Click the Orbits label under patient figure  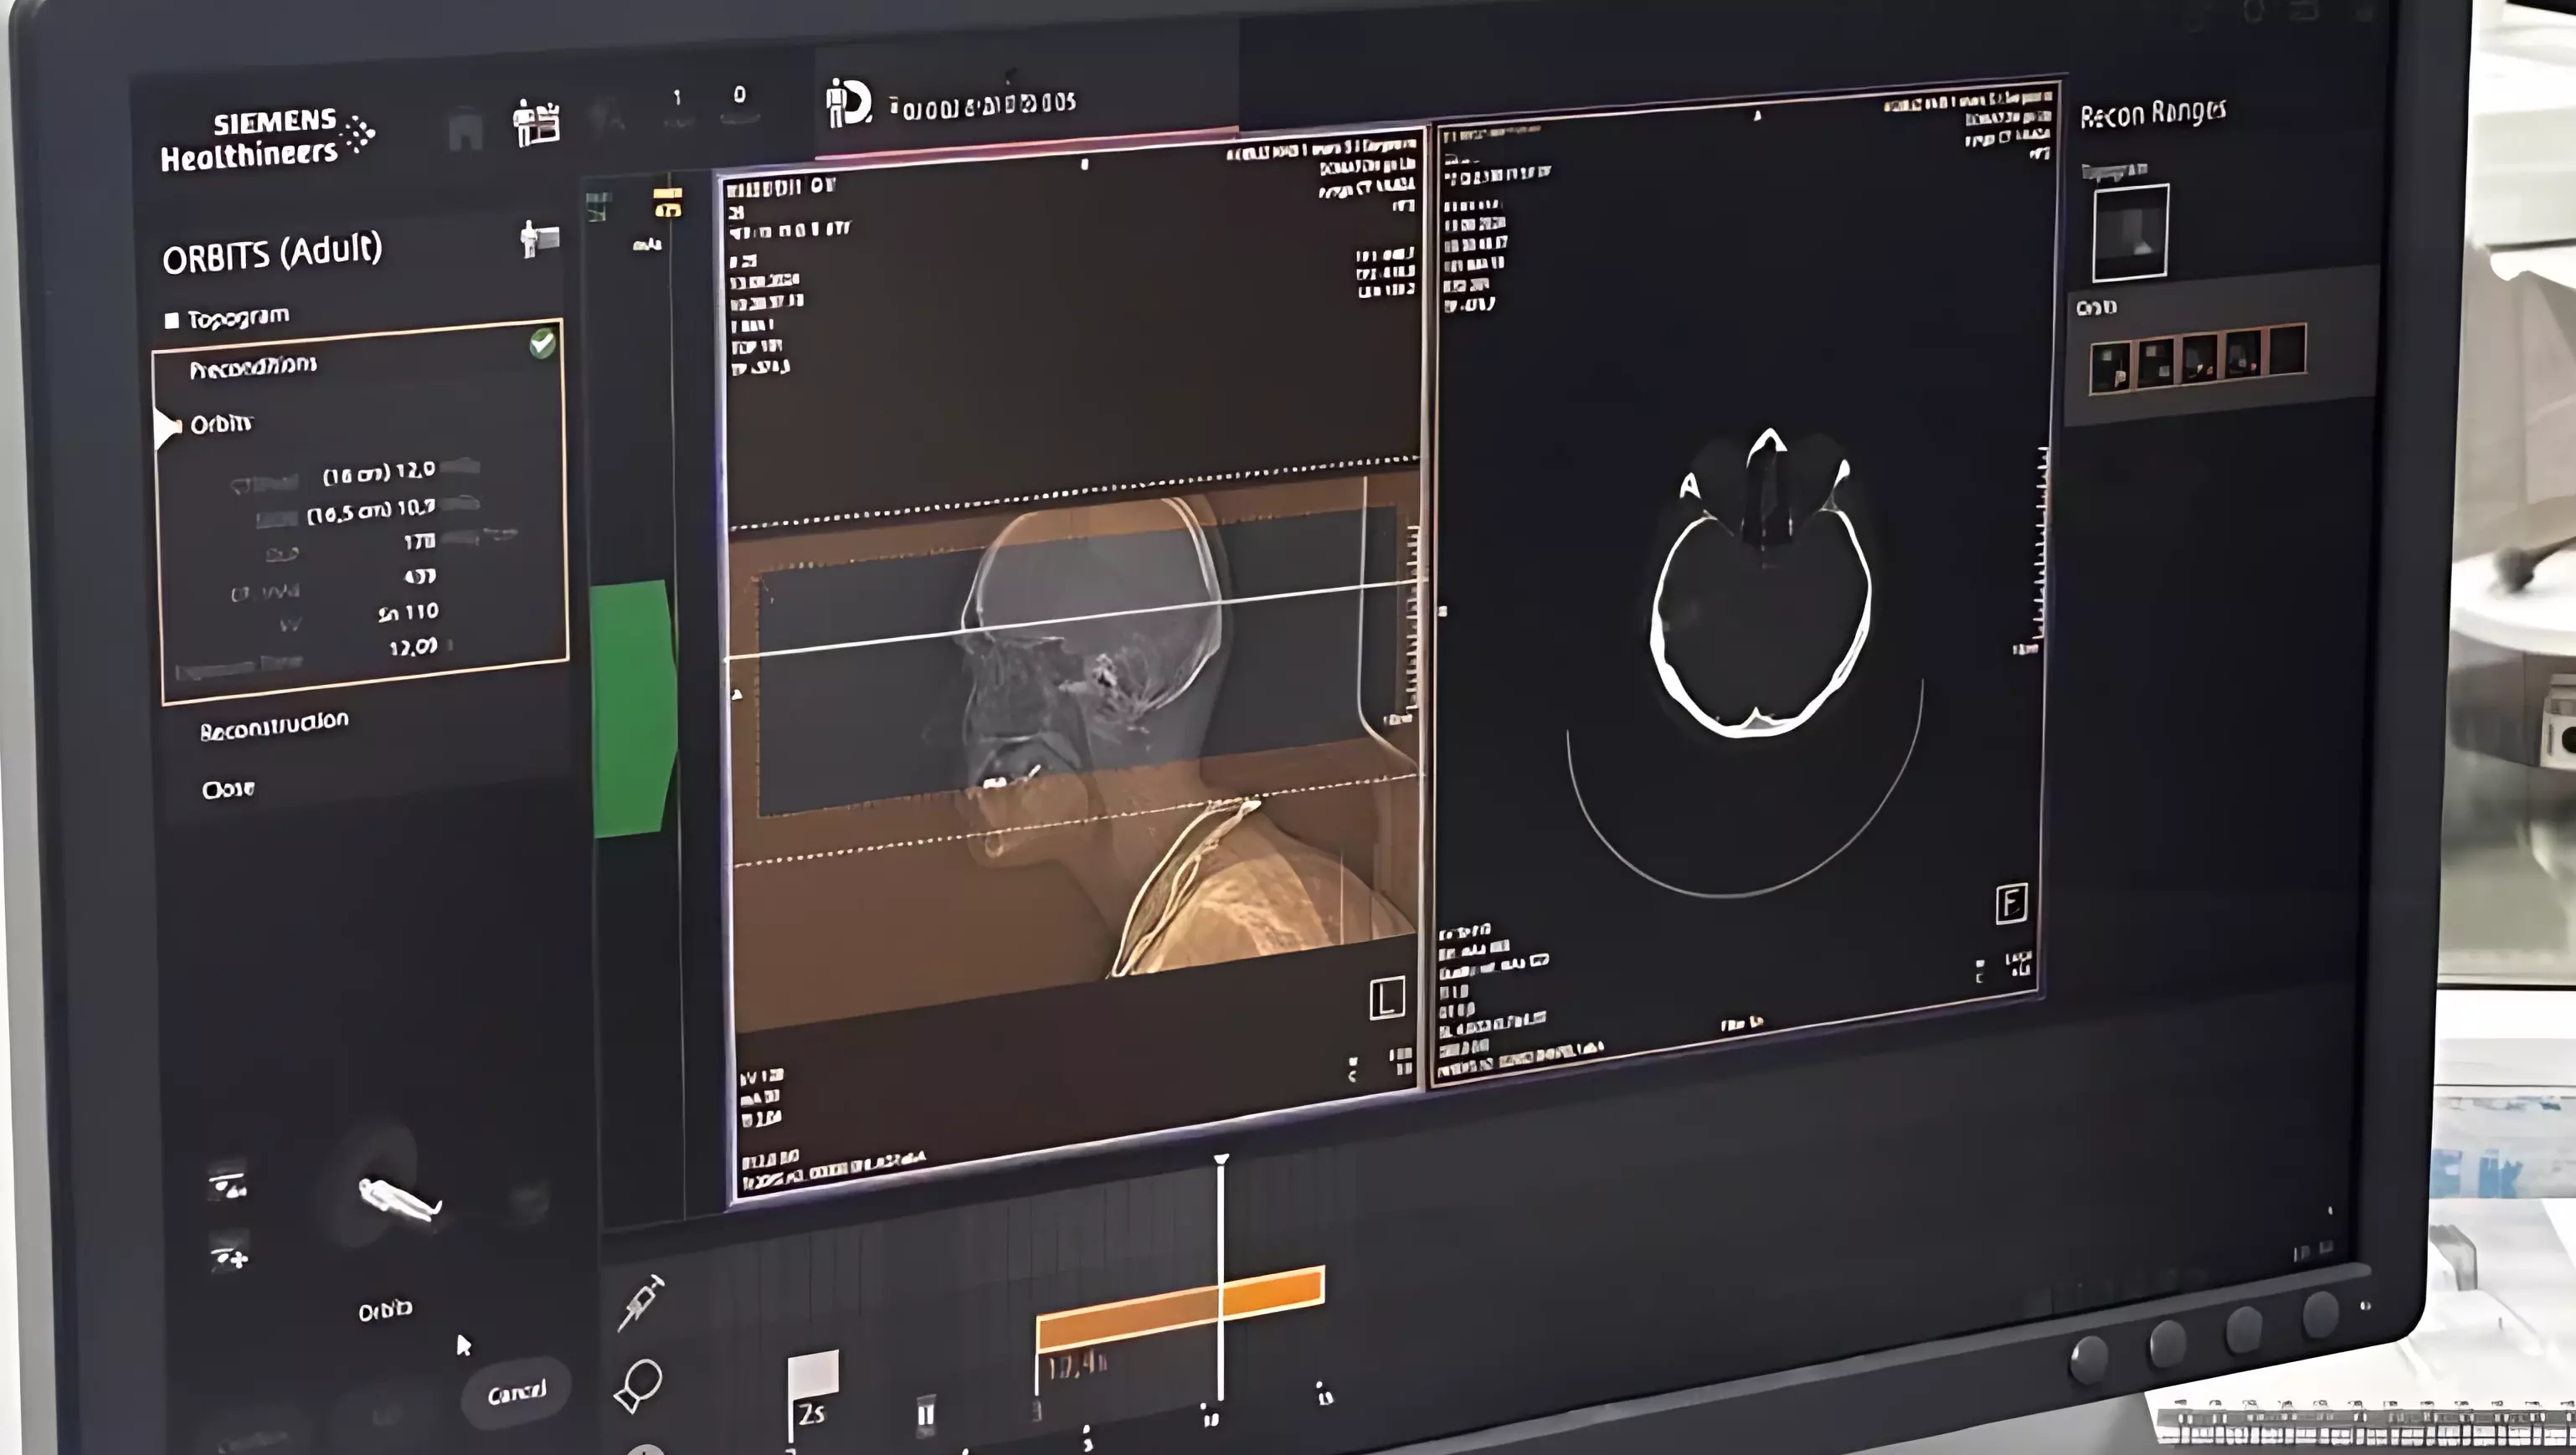pos(385,1309)
